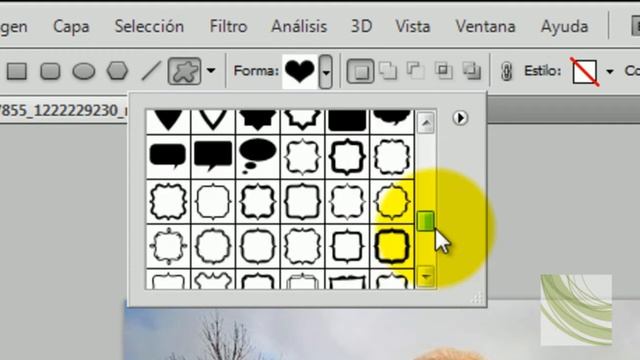Pick the rounded speech bubble shape
This screenshot has height=360, width=640.
(x=168, y=157)
